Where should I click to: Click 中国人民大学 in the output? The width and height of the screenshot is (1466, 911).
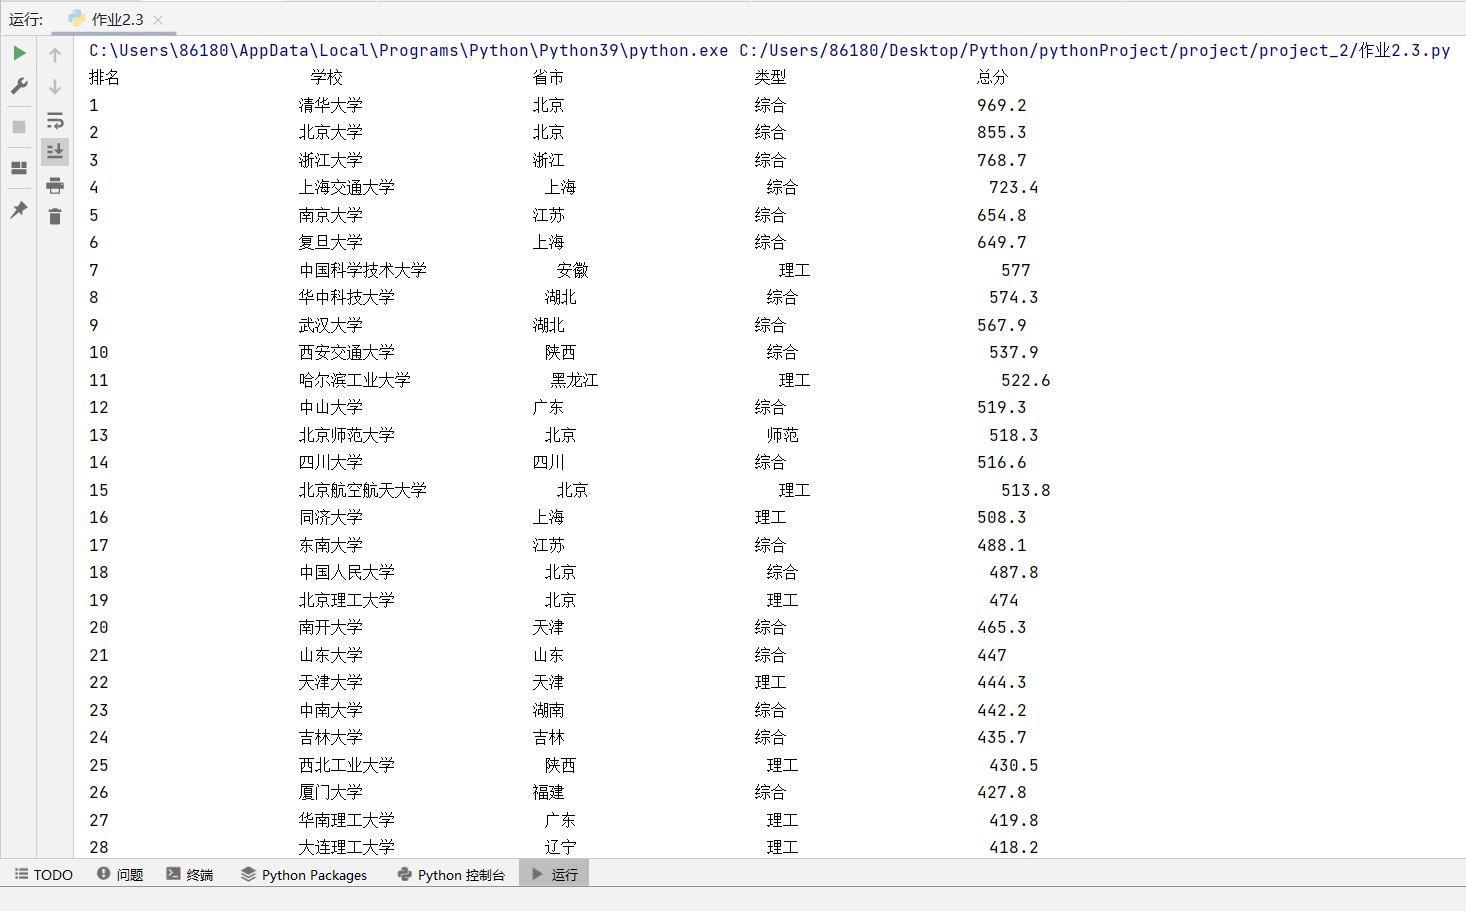[x=346, y=572]
